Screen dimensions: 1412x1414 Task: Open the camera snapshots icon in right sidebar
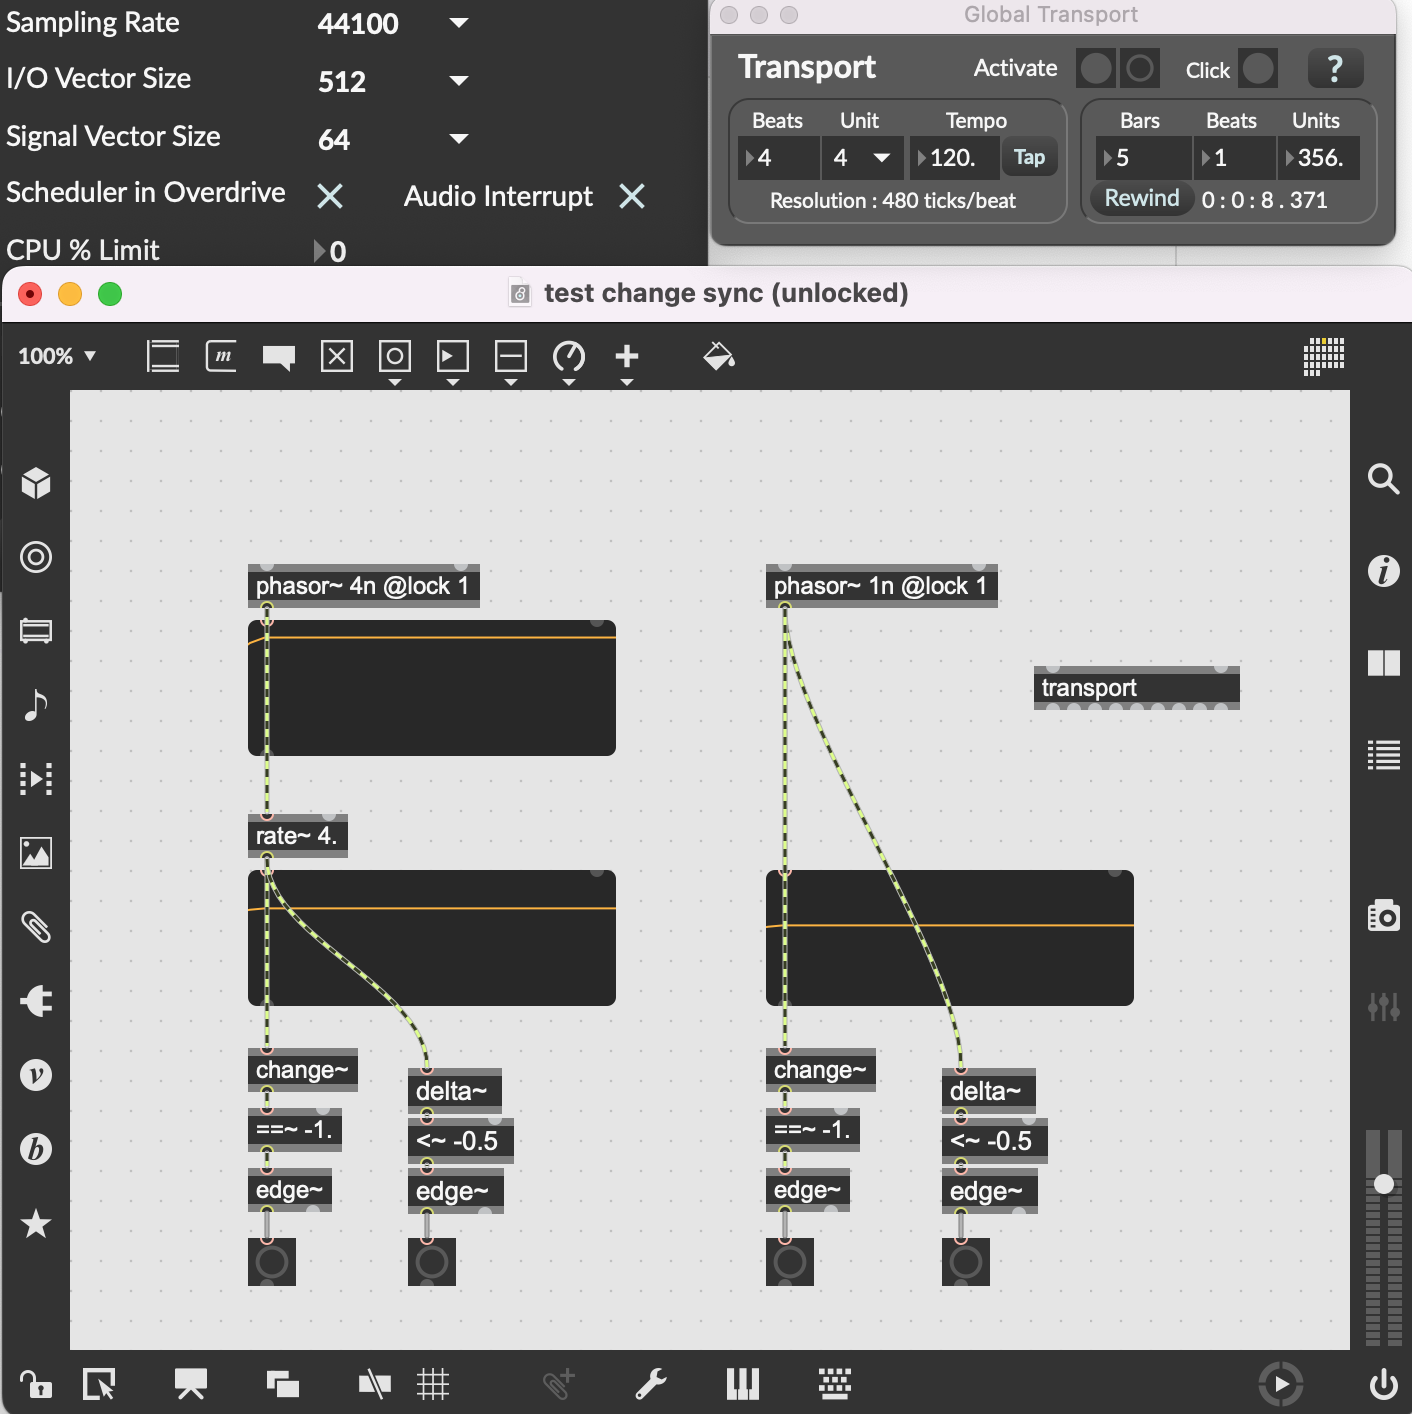click(1383, 915)
